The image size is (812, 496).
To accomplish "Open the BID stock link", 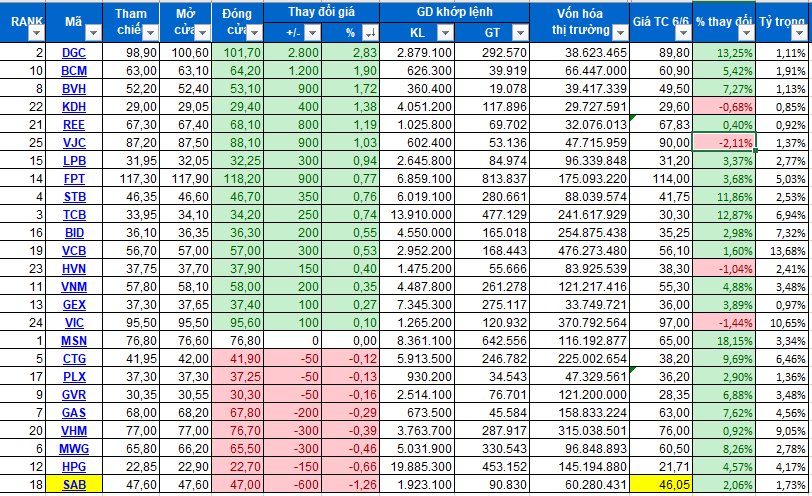I will coord(74,233).
